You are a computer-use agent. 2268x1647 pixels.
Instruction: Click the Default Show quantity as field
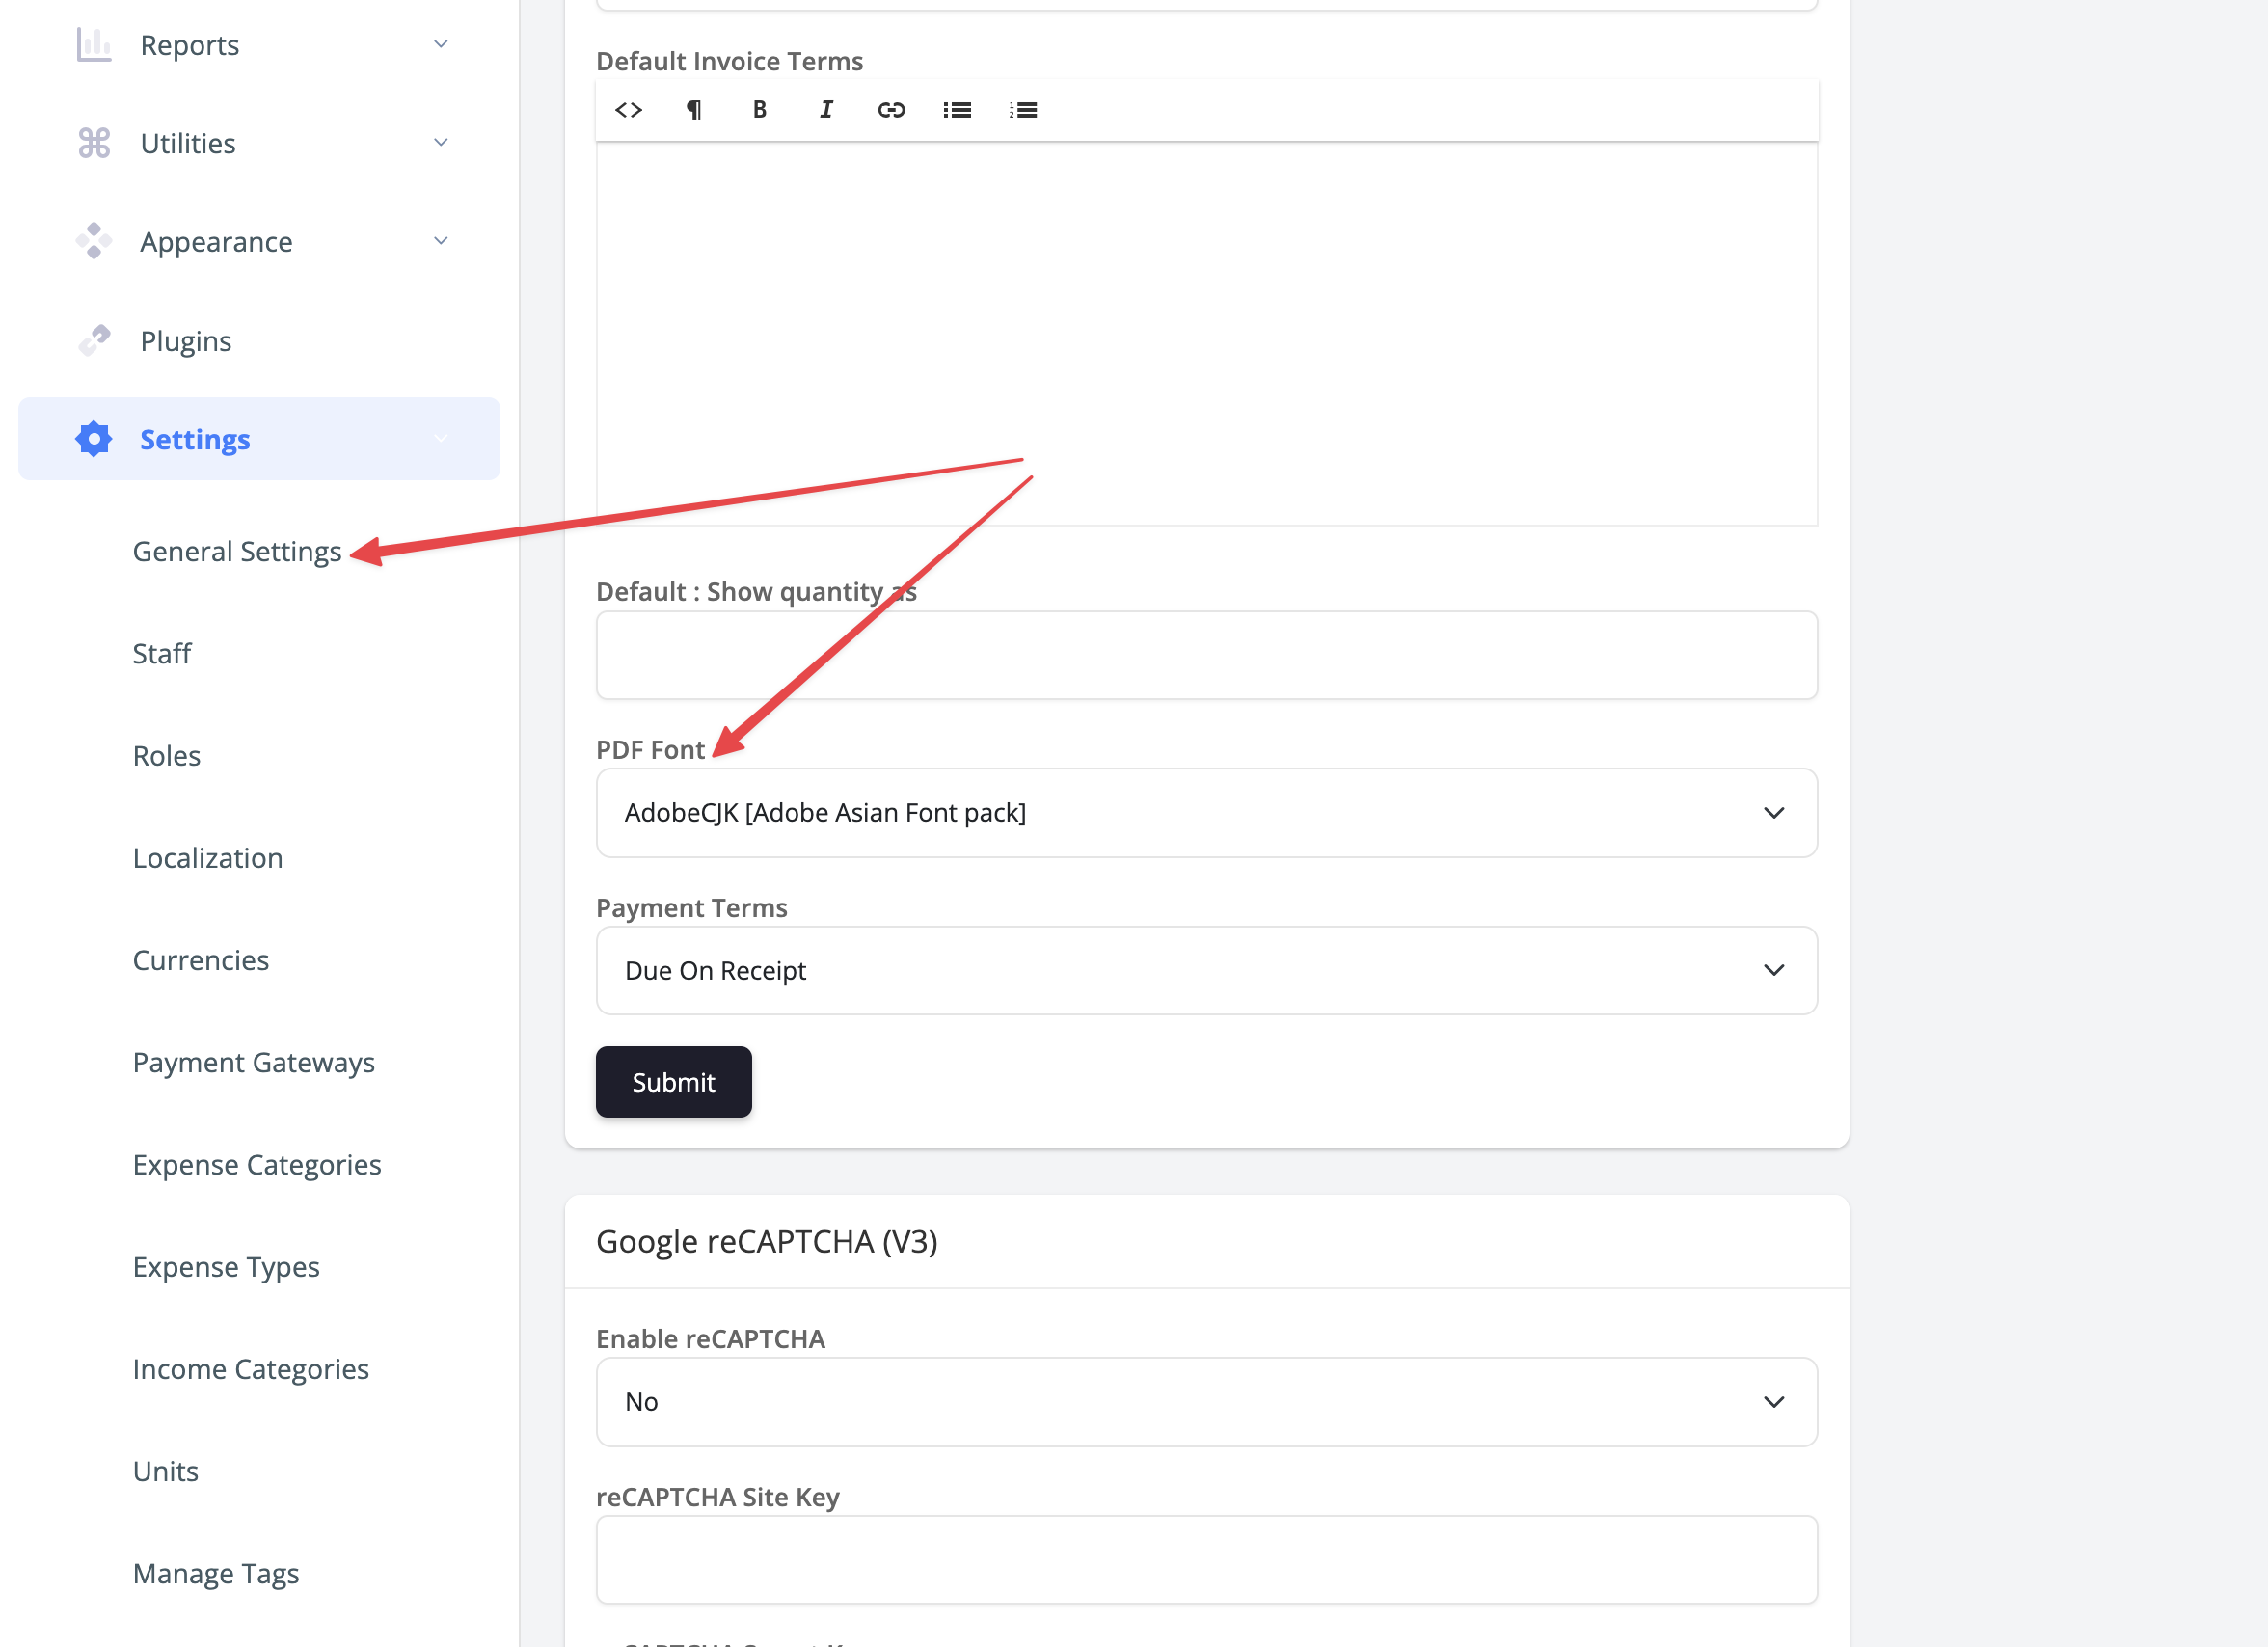point(1206,655)
